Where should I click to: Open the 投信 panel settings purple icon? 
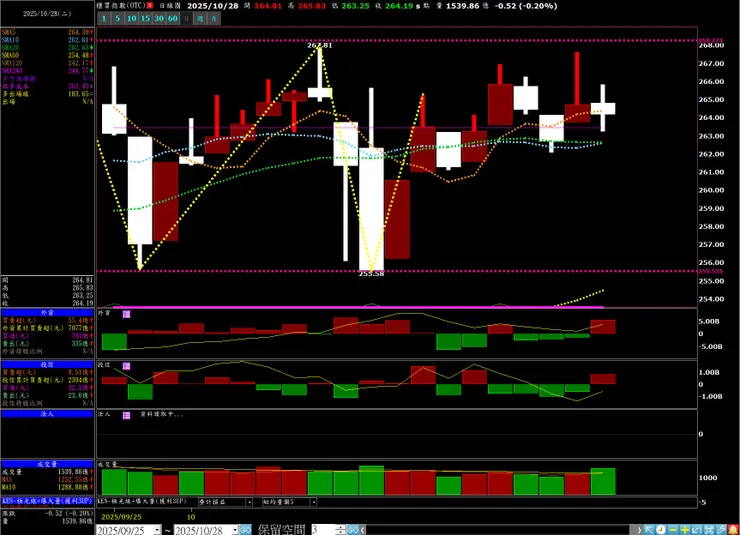(126, 366)
